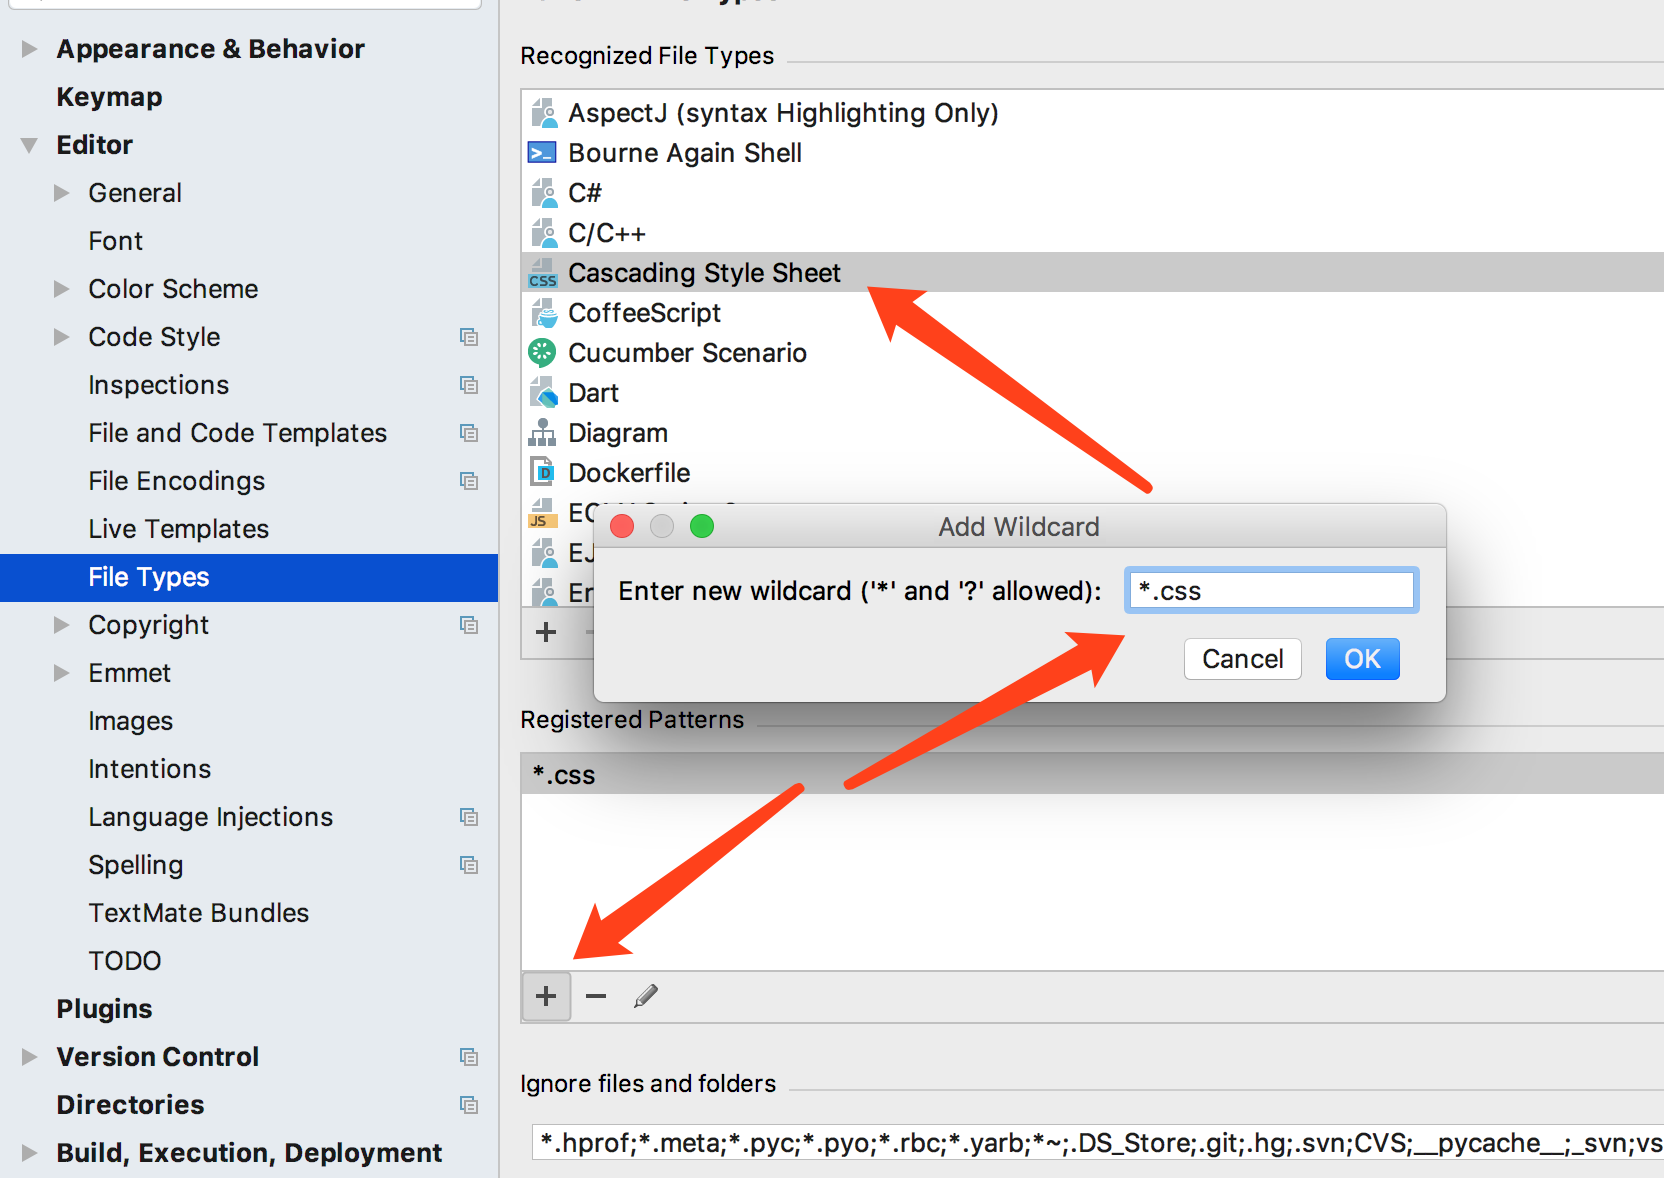Open the Plugins settings page
The height and width of the screenshot is (1178, 1664).
click(104, 1009)
